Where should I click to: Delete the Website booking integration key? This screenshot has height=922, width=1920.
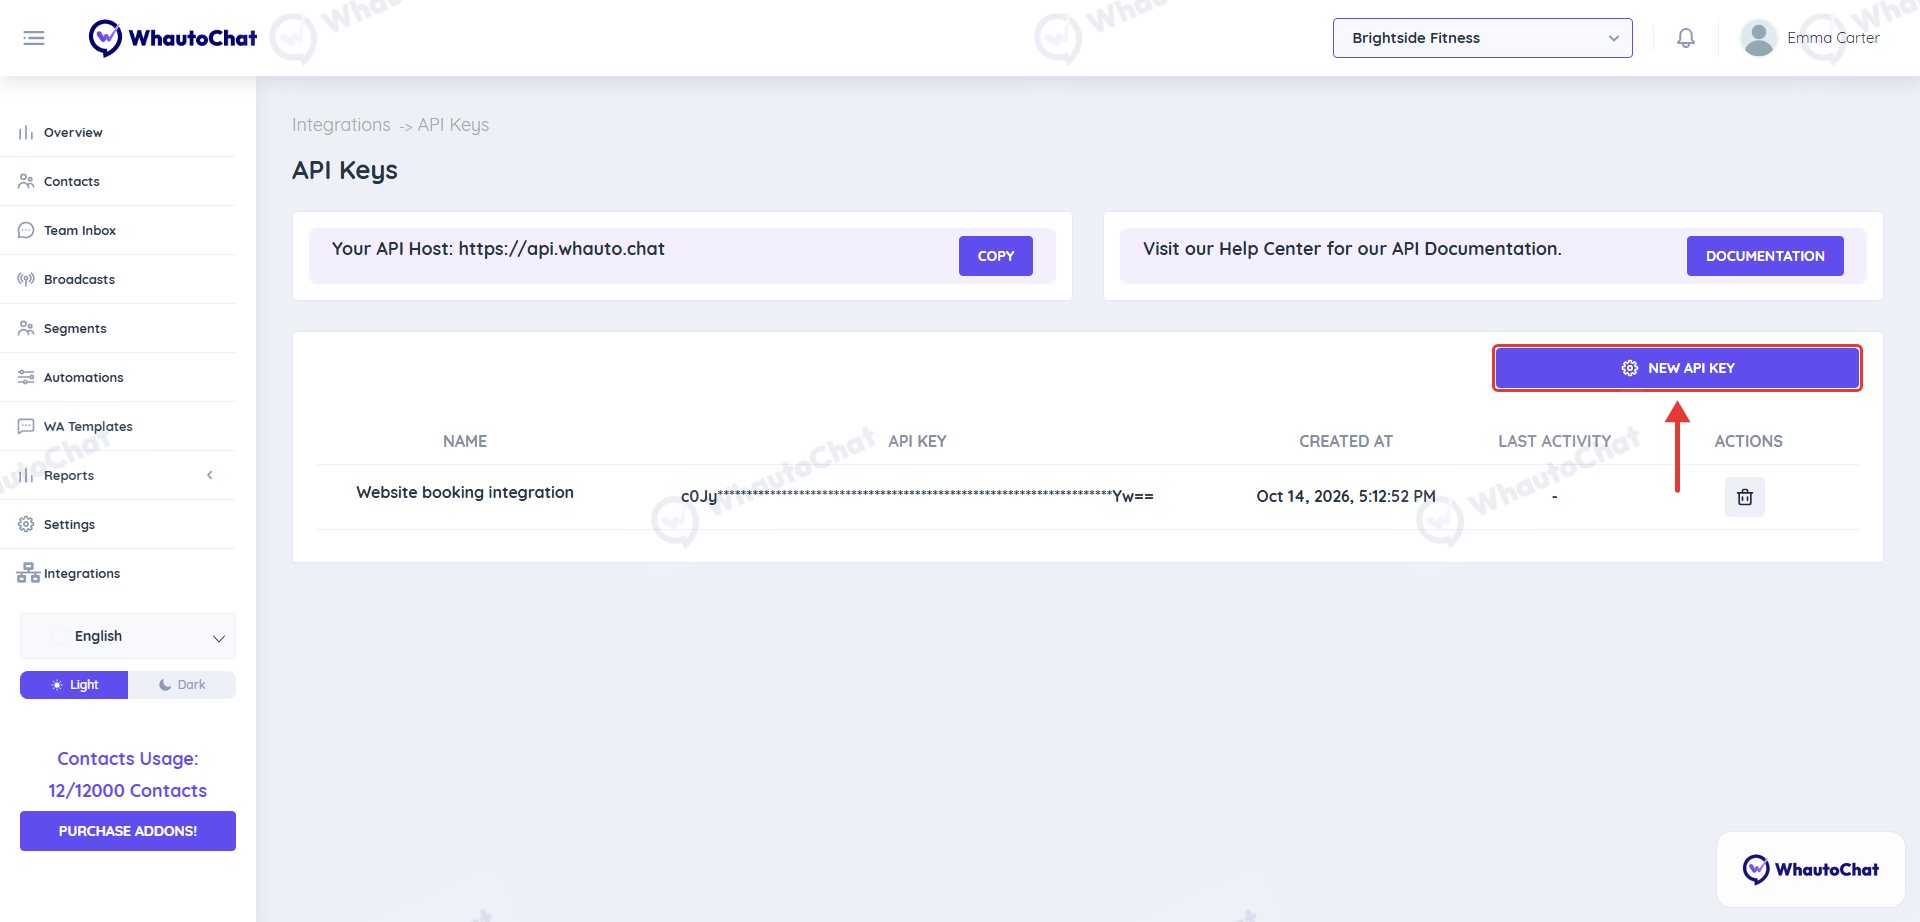point(1745,497)
